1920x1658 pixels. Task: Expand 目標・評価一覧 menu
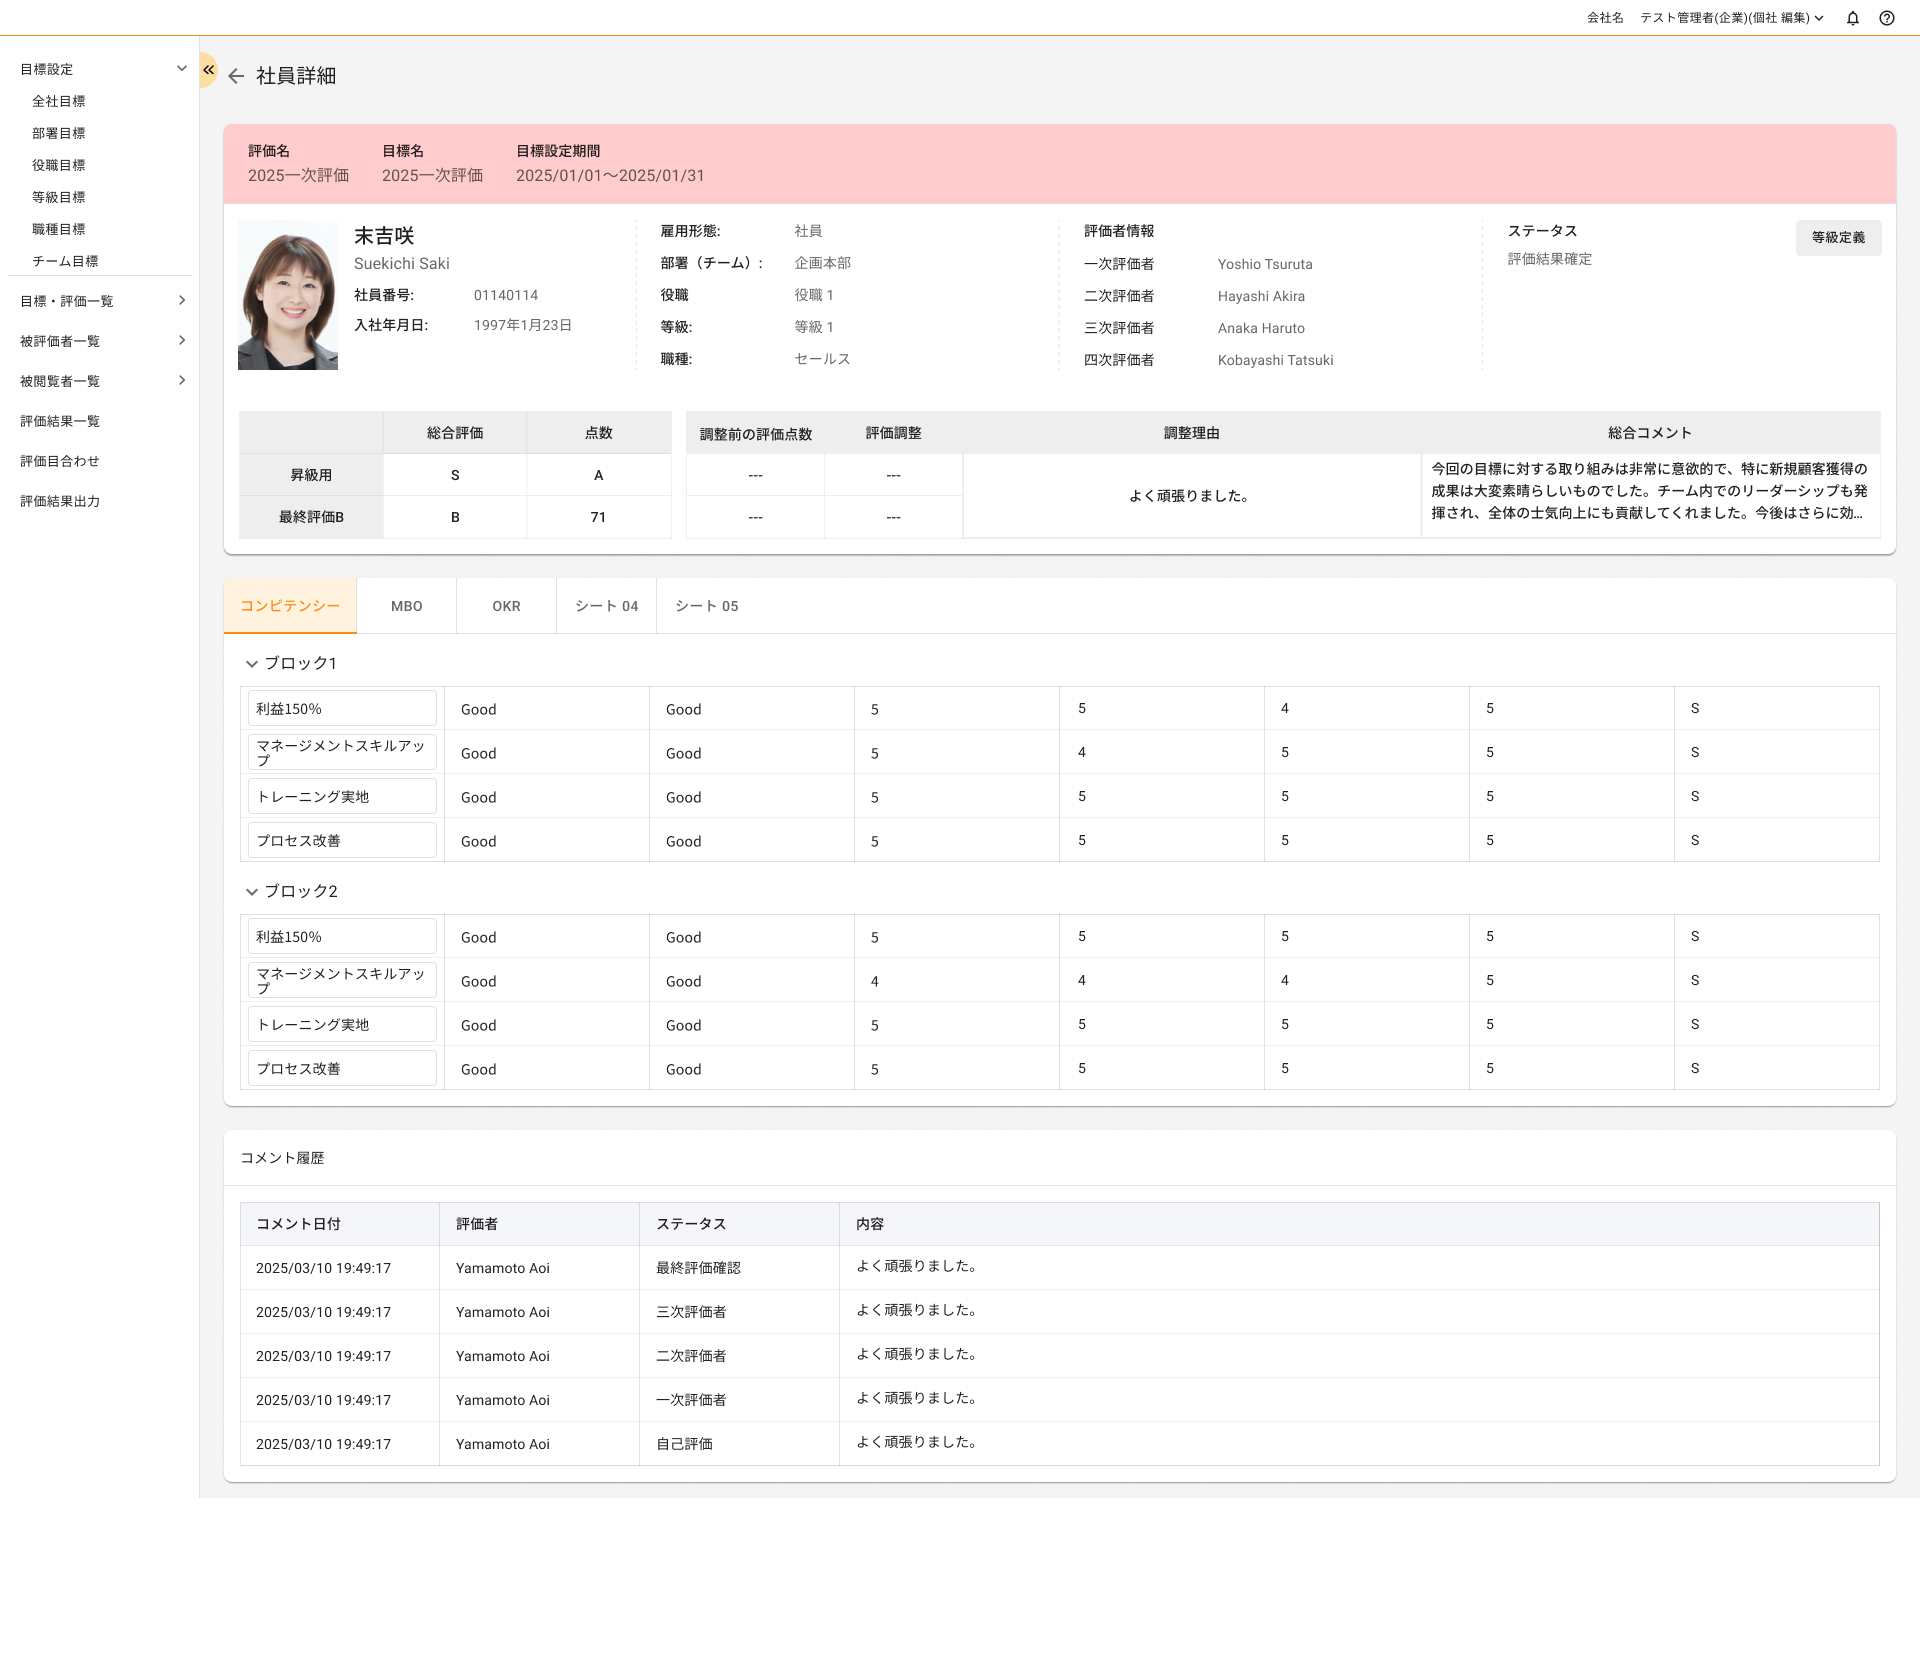pyautogui.click(x=182, y=300)
